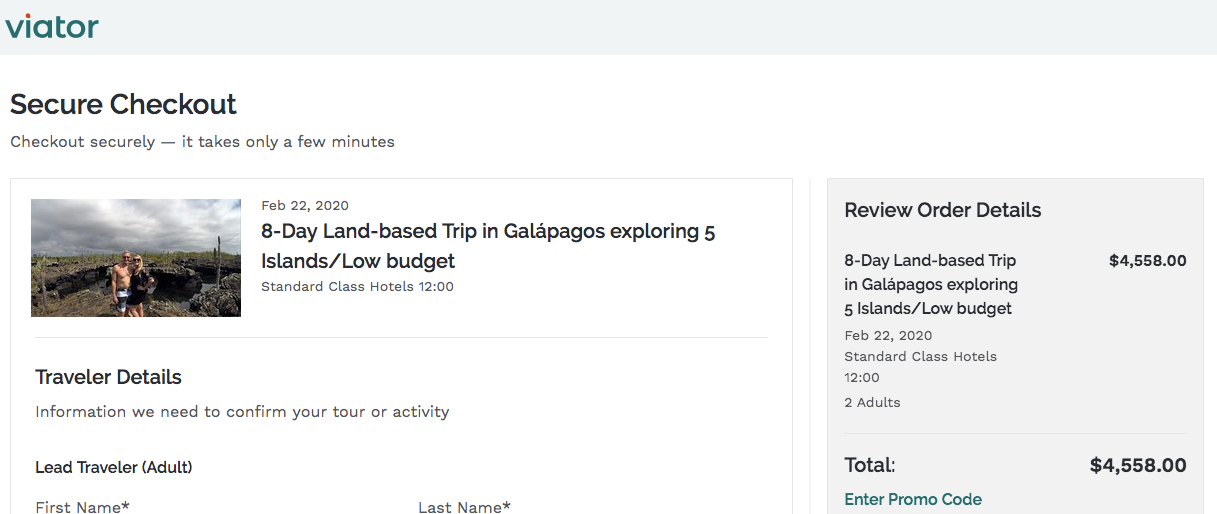Screen dimensions: 1217x514
Task: Select the Secure Checkout heading
Action: click(123, 104)
